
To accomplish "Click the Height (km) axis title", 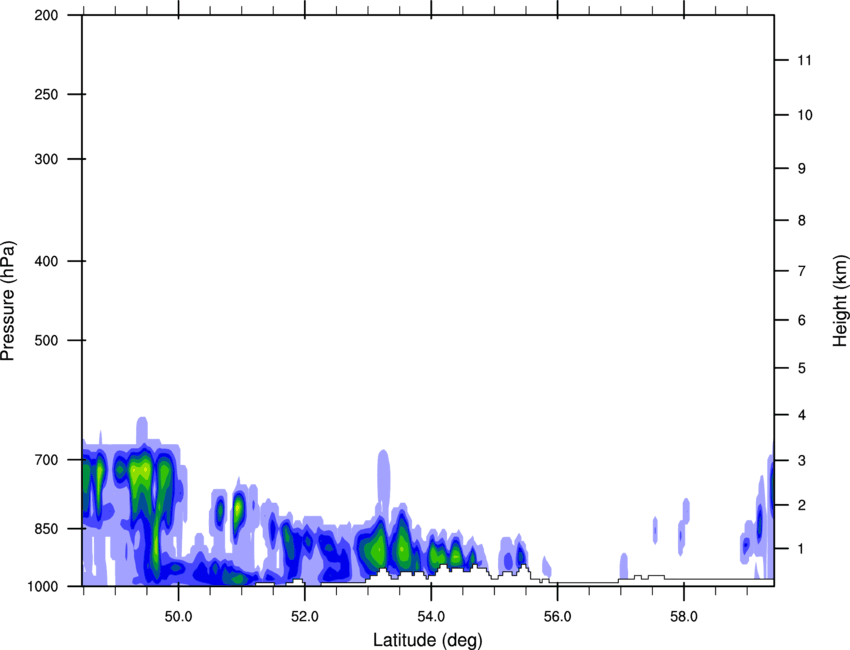I will [x=840, y=301].
